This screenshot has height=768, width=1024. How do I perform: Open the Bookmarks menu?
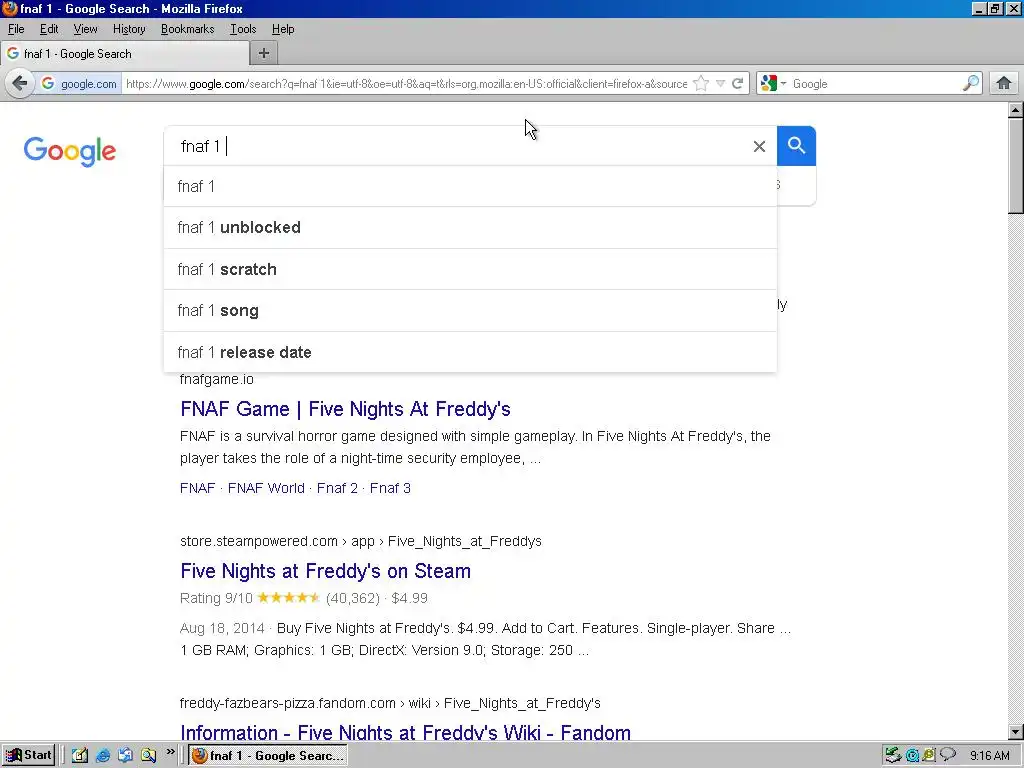pyautogui.click(x=187, y=29)
